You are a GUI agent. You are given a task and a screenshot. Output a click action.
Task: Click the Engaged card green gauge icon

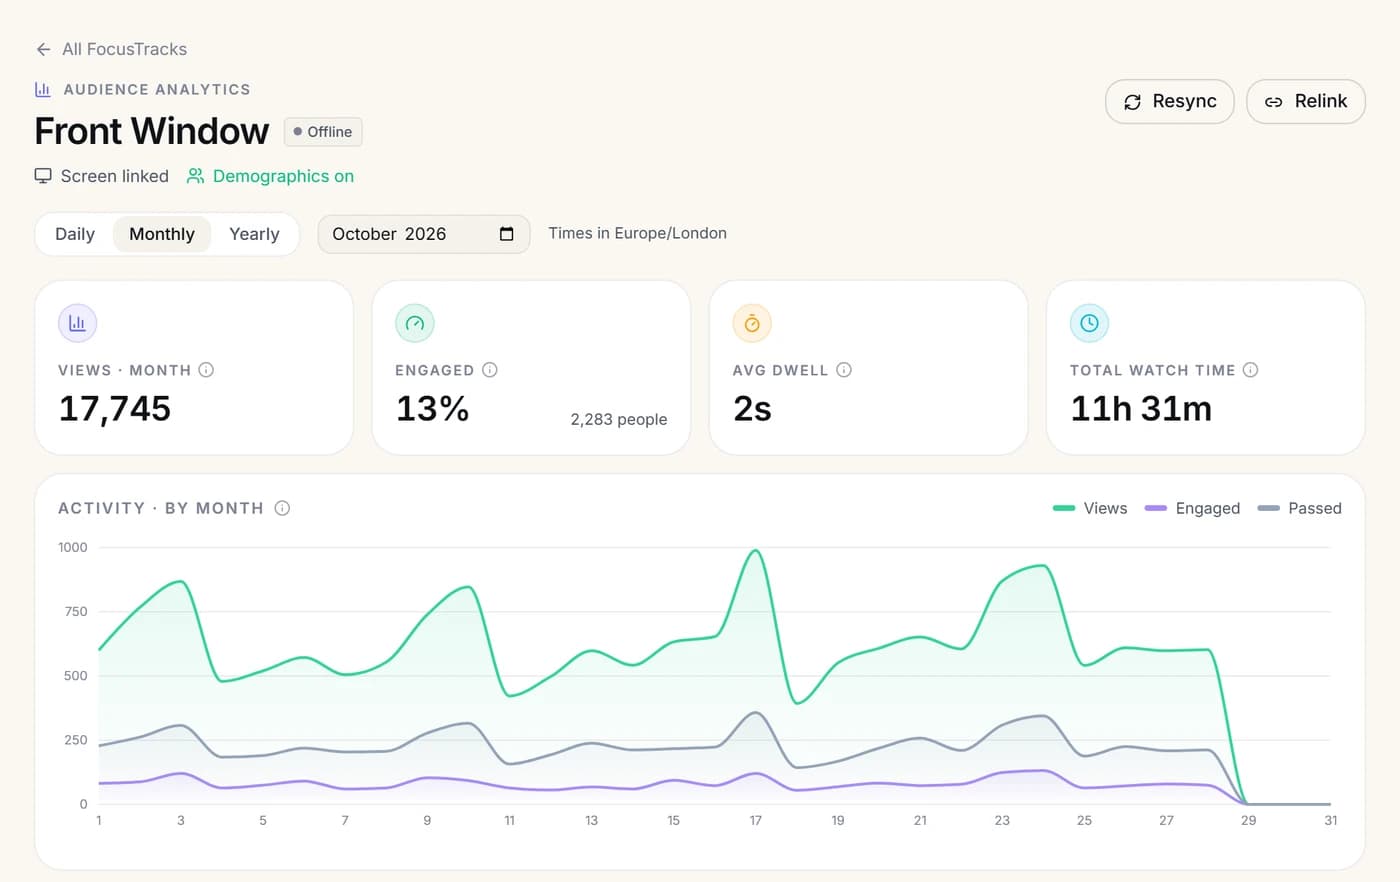pyautogui.click(x=415, y=323)
